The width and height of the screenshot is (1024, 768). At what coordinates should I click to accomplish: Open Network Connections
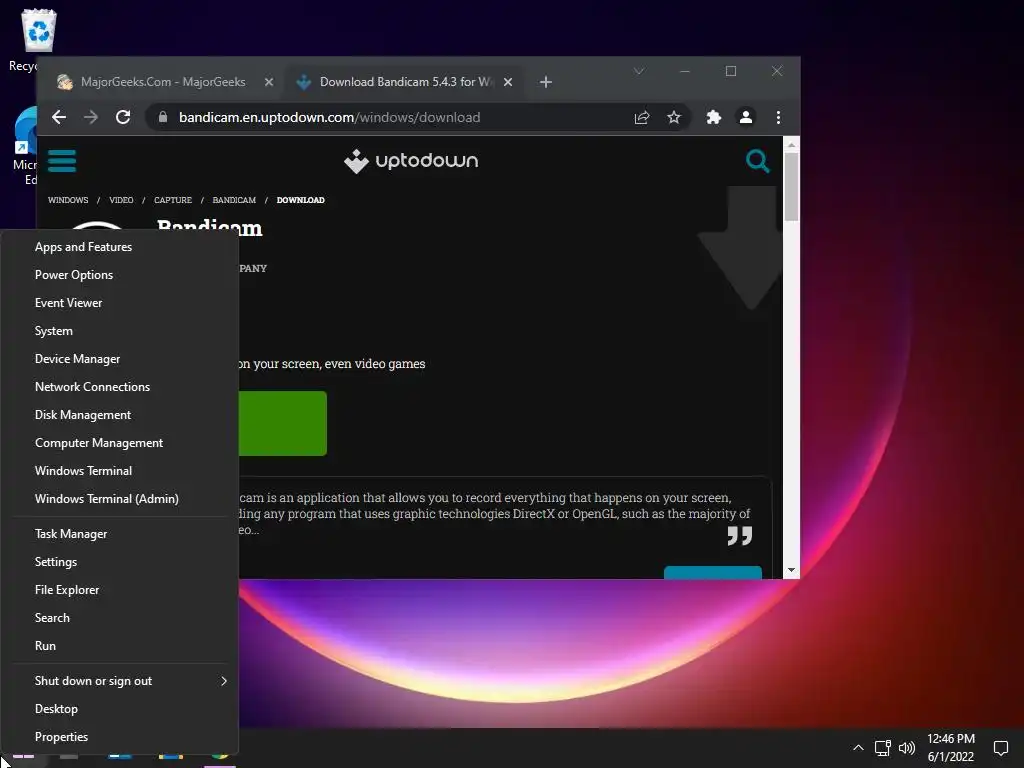[x=120, y=387]
